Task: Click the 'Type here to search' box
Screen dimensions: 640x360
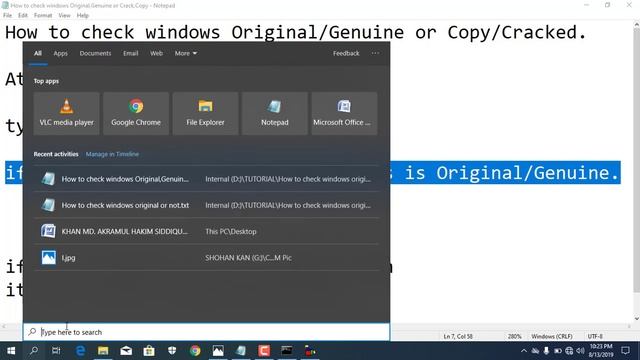Action: click(x=207, y=332)
